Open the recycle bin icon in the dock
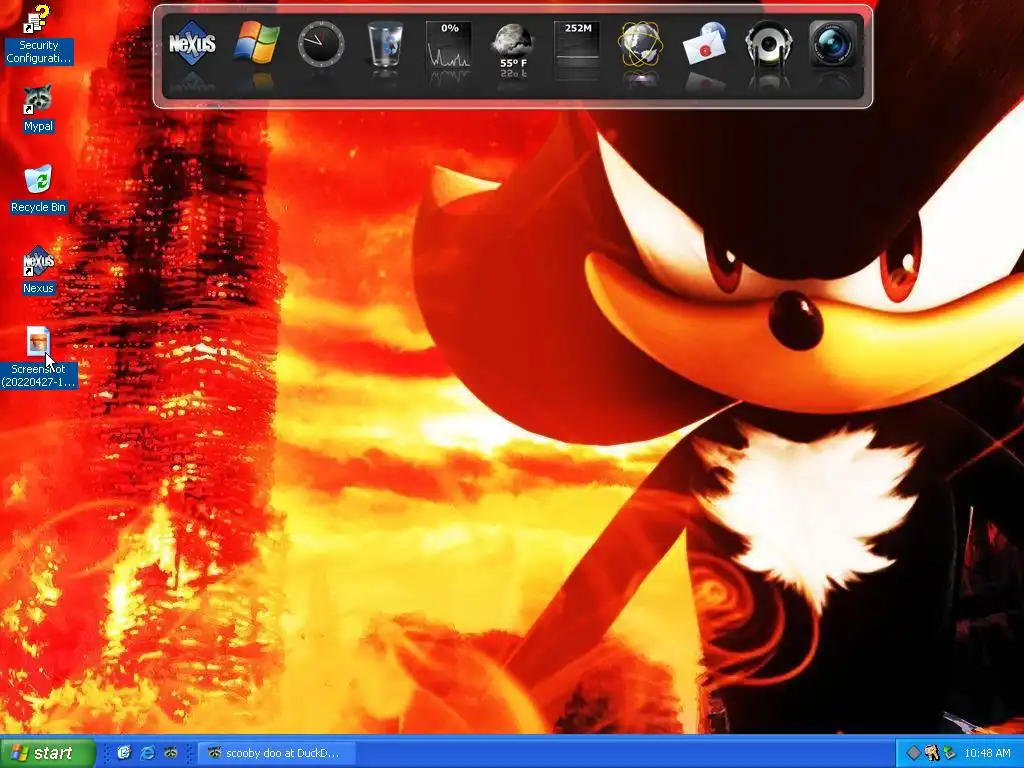This screenshot has height=768, width=1024. tap(385, 43)
